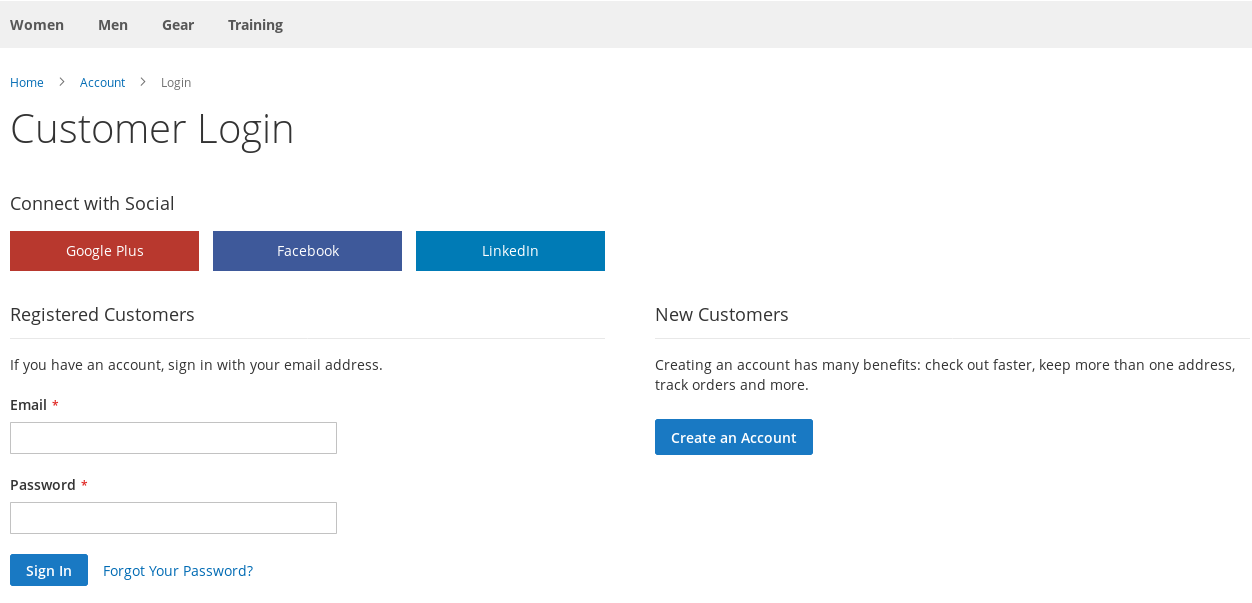Open the Women menu
The height and width of the screenshot is (603, 1252).
[37, 25]
